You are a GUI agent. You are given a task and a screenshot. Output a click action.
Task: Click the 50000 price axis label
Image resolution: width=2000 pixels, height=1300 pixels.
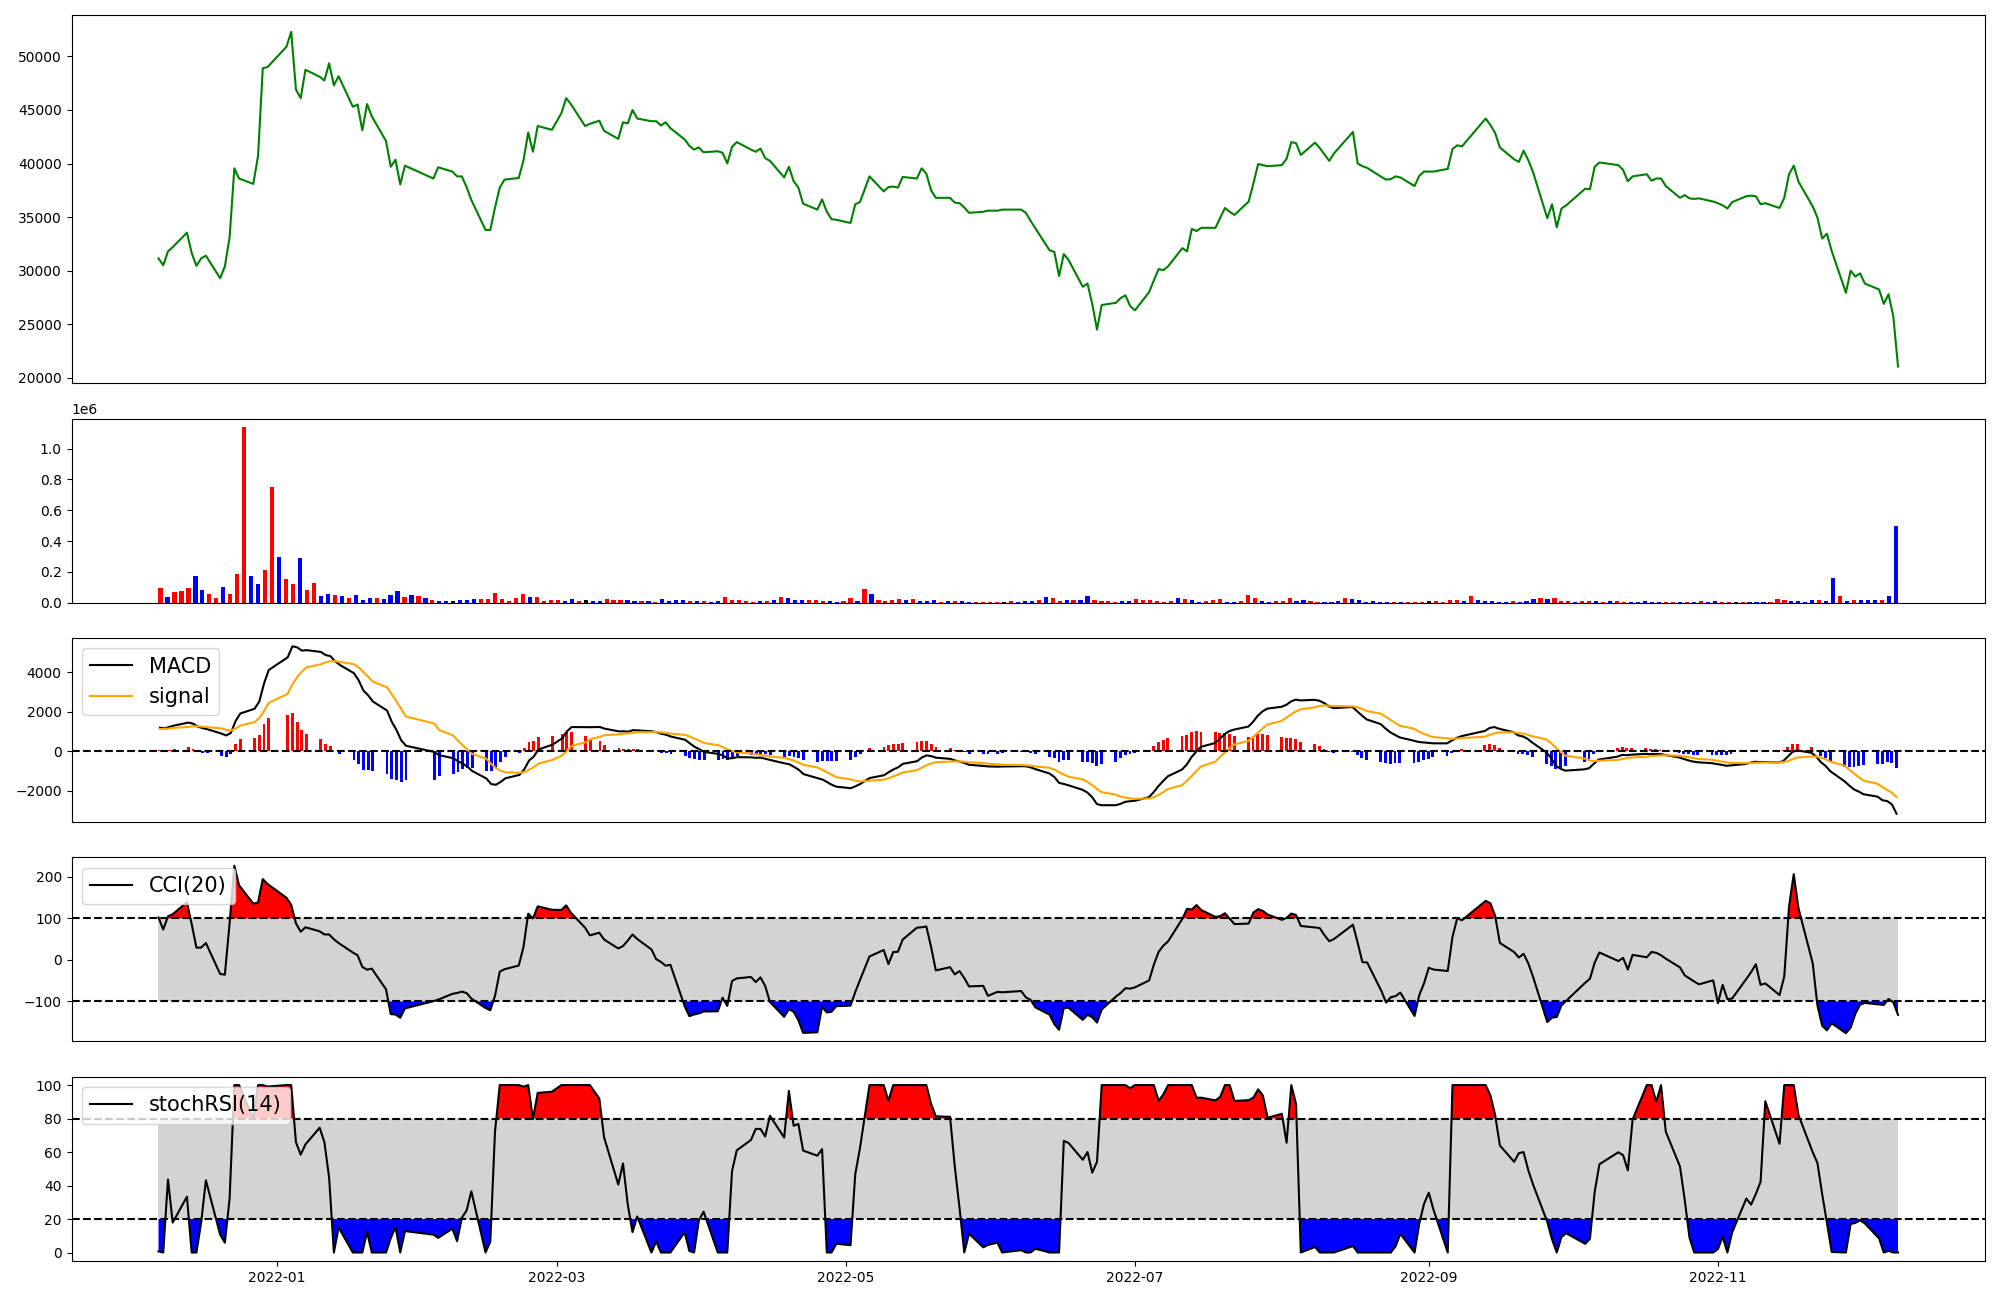(x=40, y=57)
